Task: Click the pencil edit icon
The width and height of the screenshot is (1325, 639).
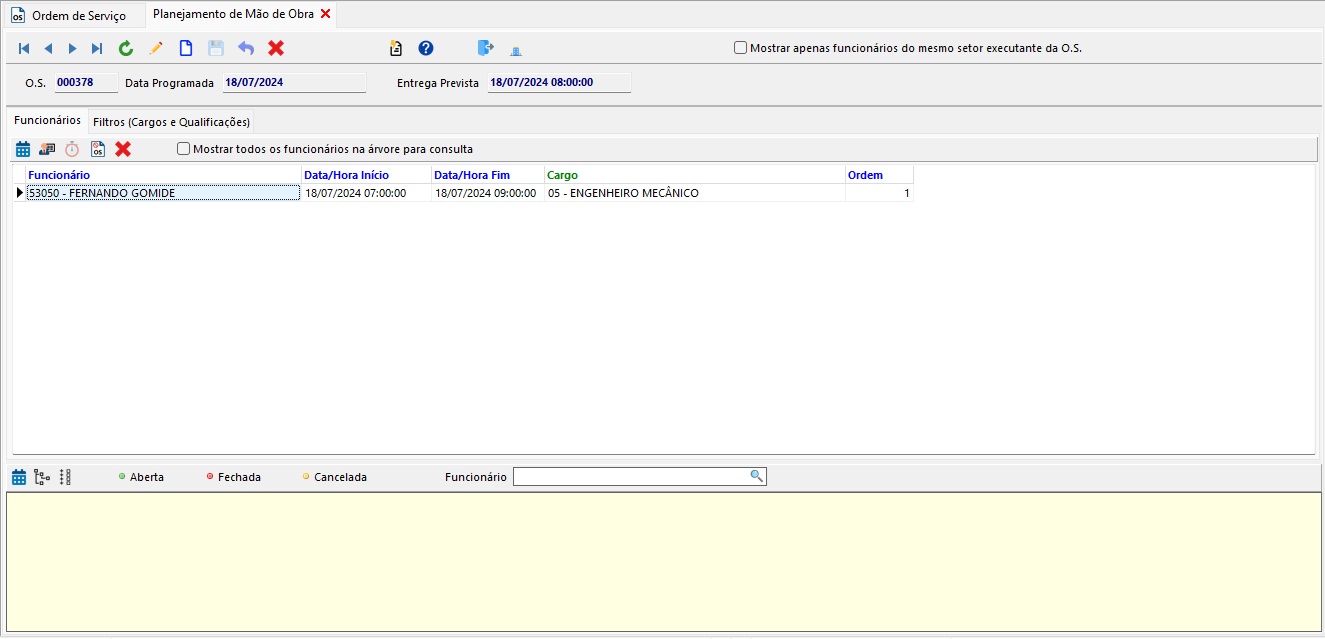Action: 155,48
